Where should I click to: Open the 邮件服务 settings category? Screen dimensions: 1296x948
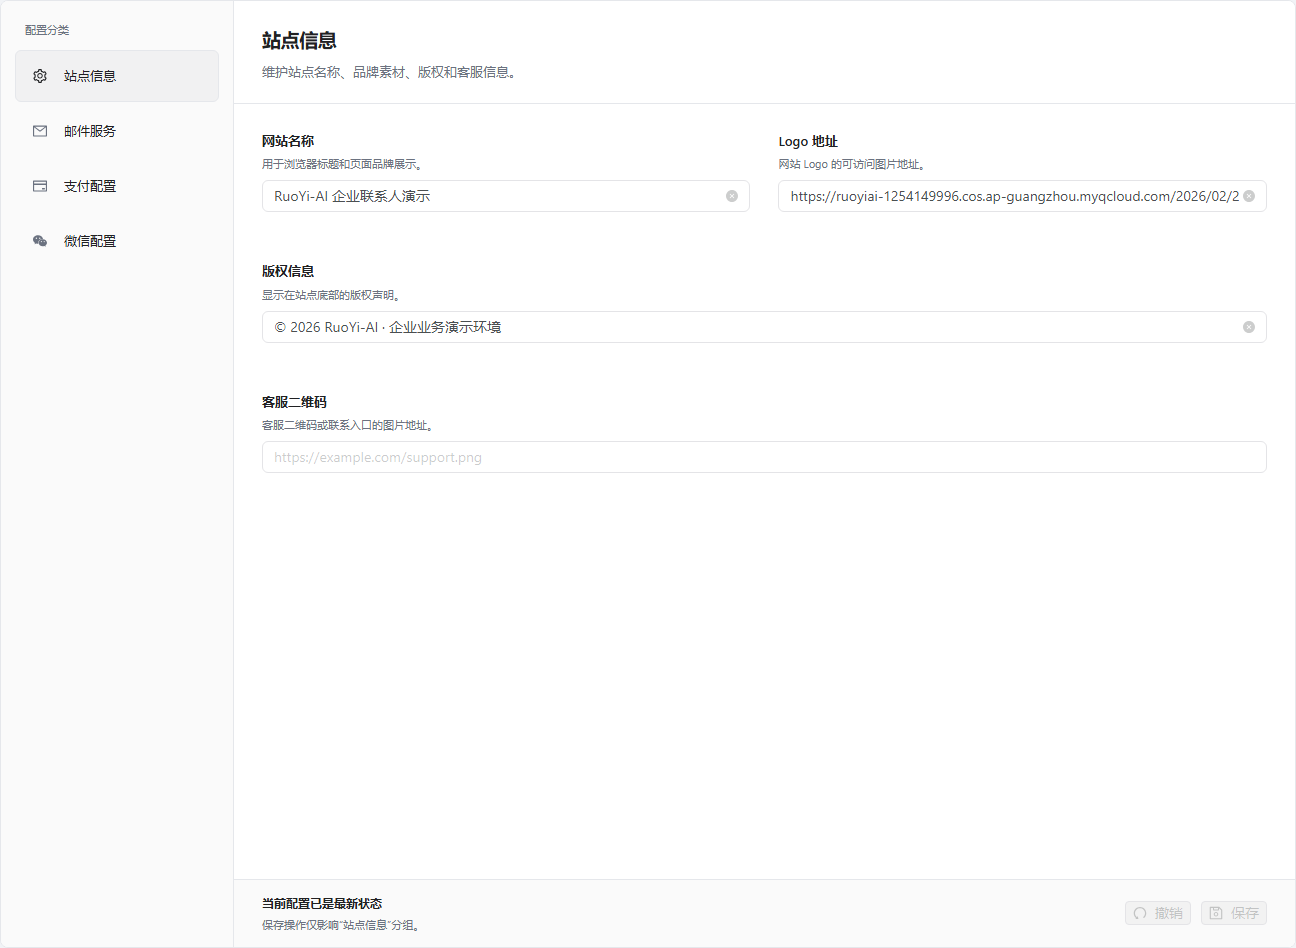coord(117,131)
